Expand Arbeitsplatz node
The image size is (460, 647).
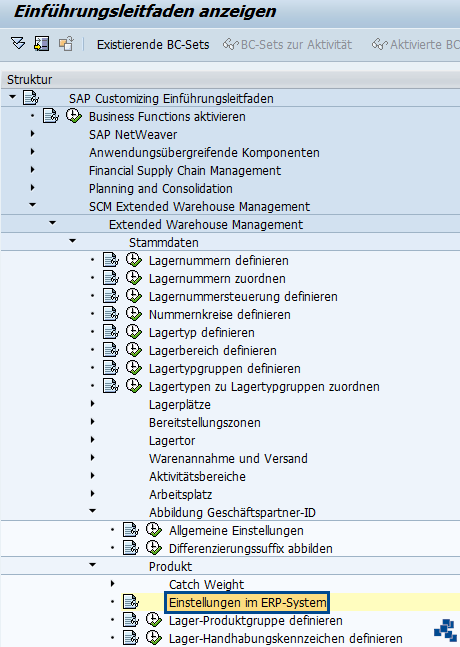92,494
